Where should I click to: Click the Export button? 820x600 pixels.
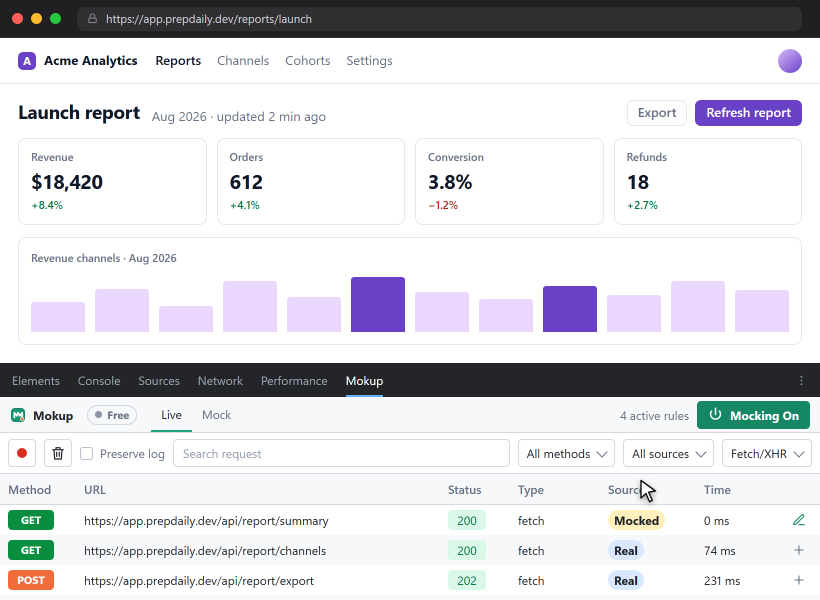click(657, 113)
